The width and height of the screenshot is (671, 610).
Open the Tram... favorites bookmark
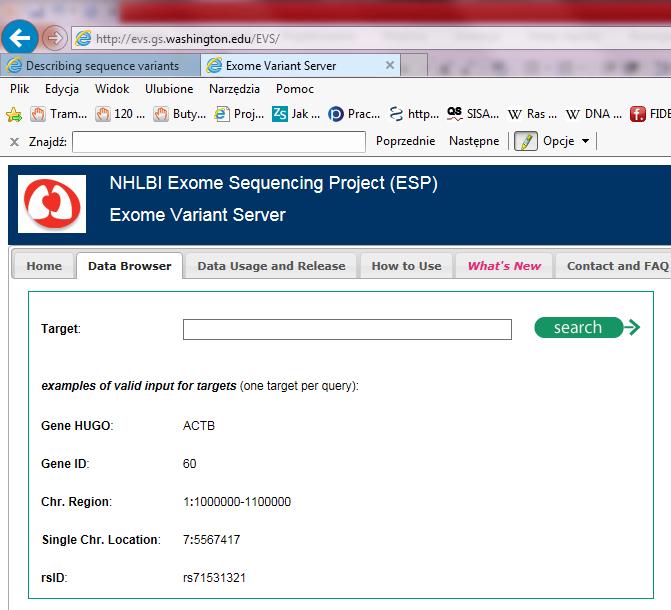coord(59,114)
